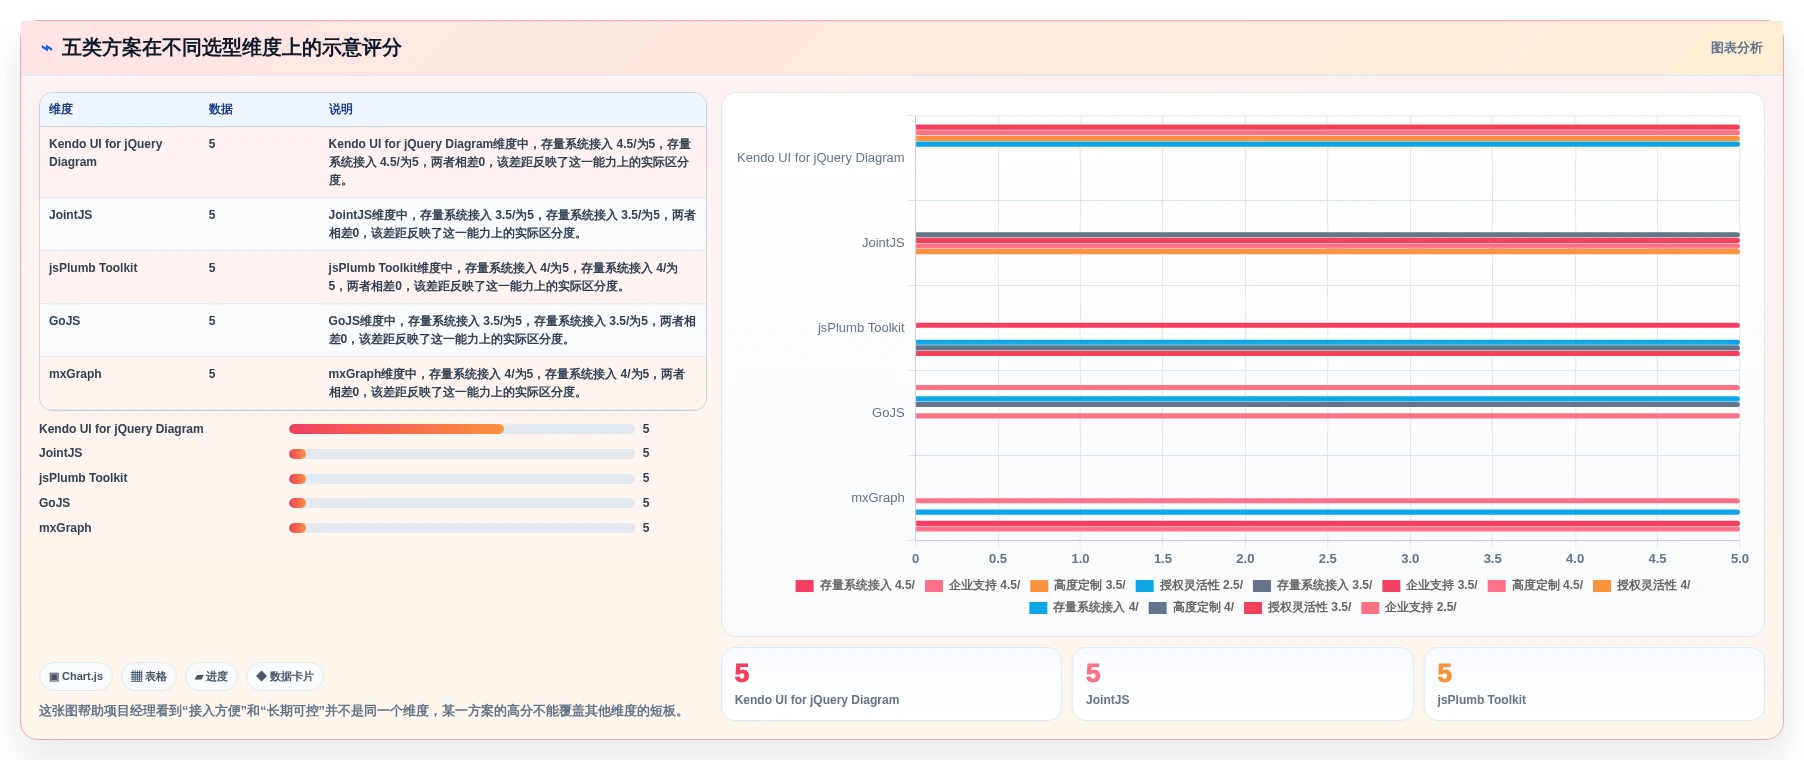Viewport: 1804px width, 760px height.
Task: Toggle legend item 存量系统接入 4.5/
Action: click(855, 585)
